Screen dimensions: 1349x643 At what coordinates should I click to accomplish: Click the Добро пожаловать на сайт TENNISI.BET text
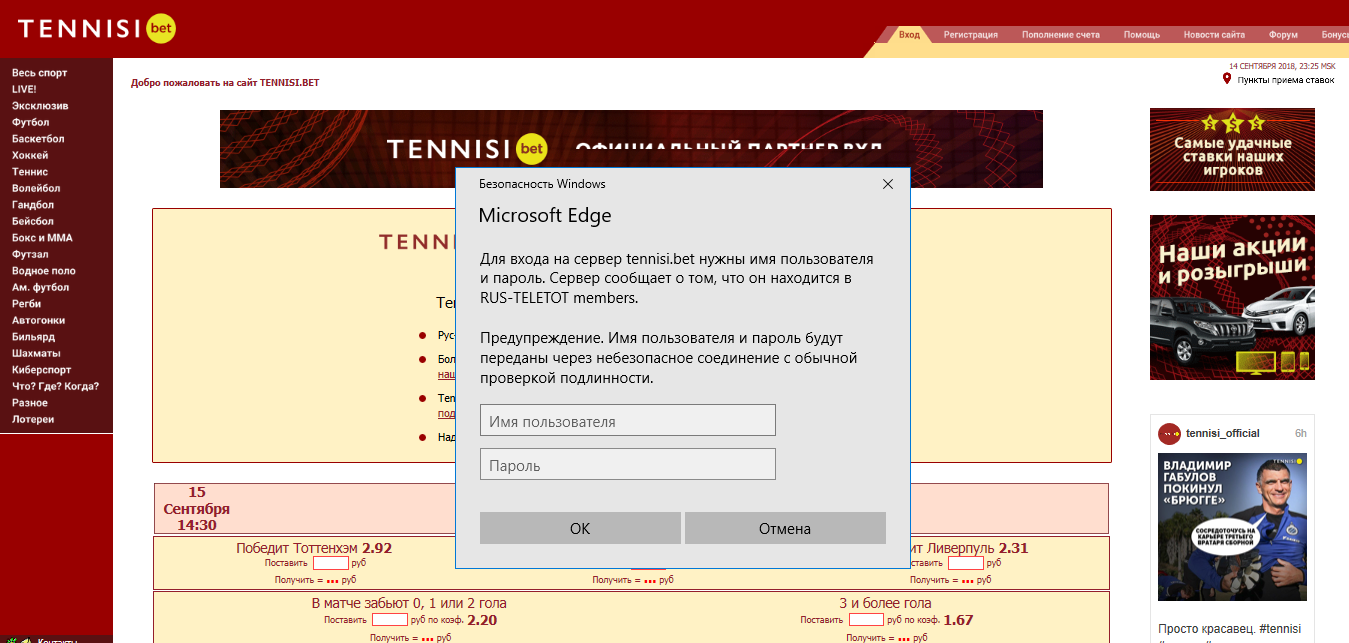(225, 83)
